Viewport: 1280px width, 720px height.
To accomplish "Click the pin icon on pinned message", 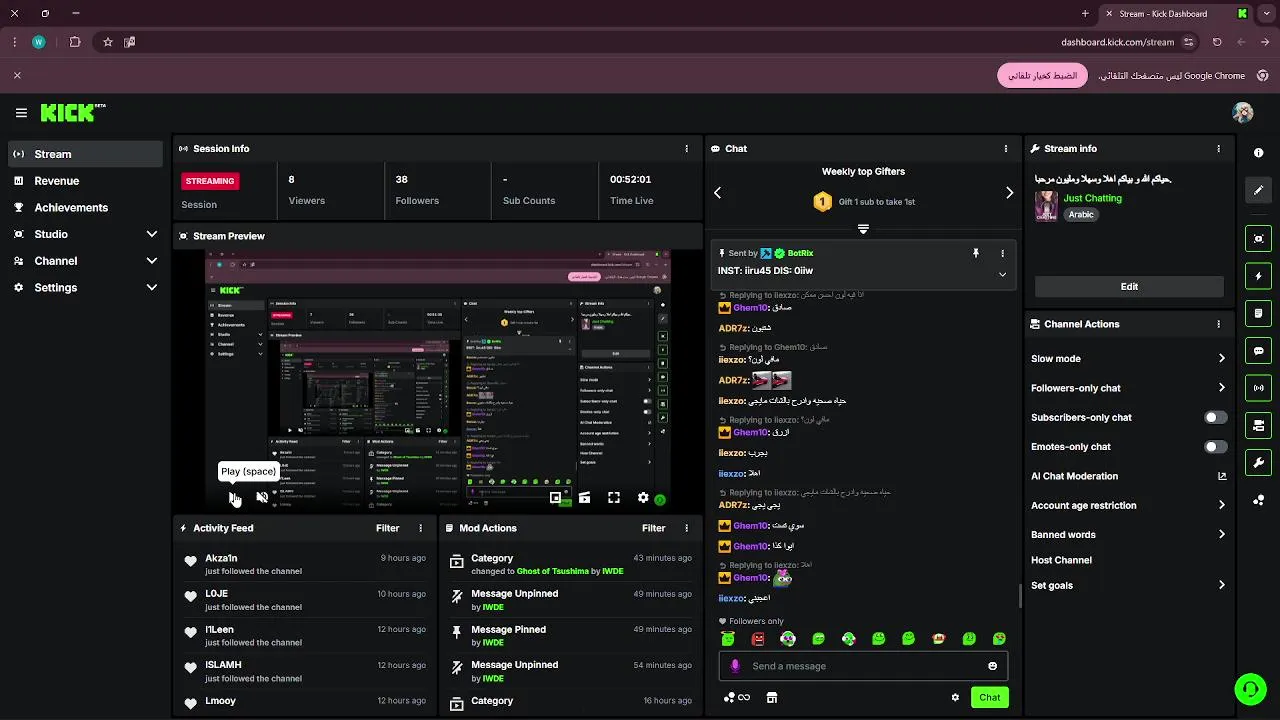I will [x=976, y=254].
